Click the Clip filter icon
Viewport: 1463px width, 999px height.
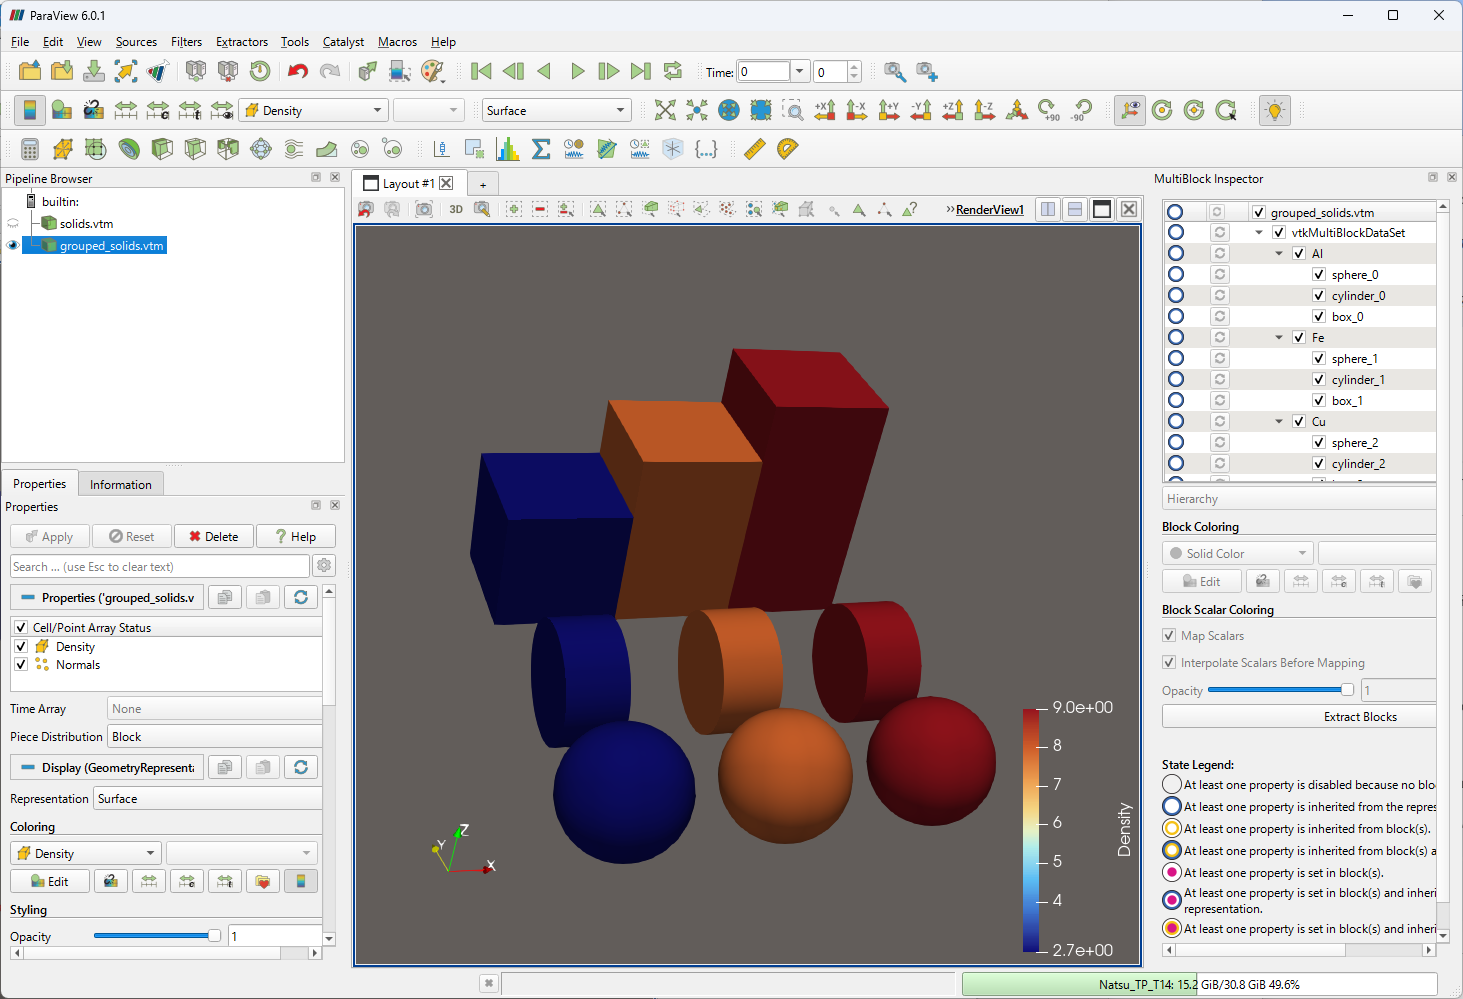[x=161, y=149]
